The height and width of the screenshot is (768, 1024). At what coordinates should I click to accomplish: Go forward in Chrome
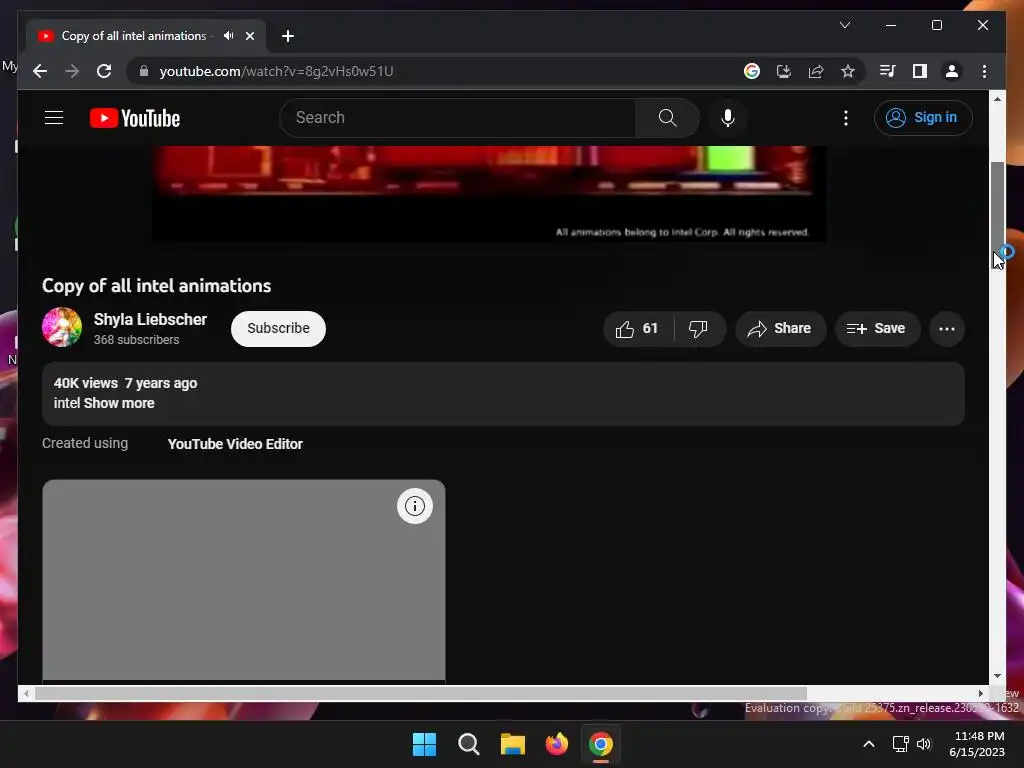pyautogui.click(x=72, y=71)
